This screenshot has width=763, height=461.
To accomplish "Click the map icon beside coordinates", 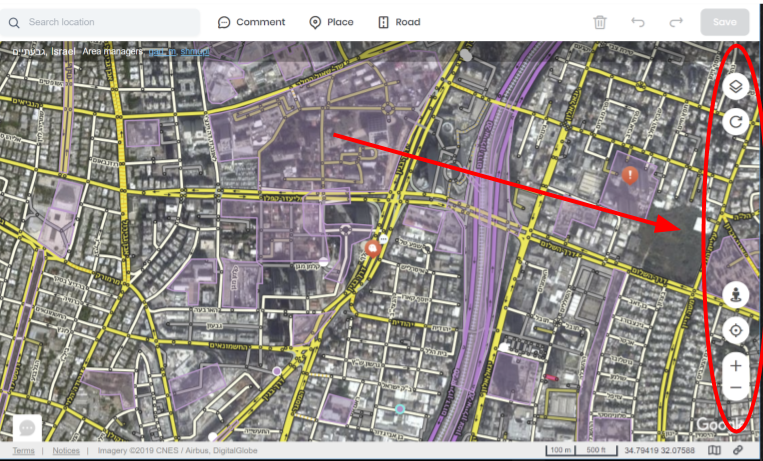I will [x=713, y=451].
